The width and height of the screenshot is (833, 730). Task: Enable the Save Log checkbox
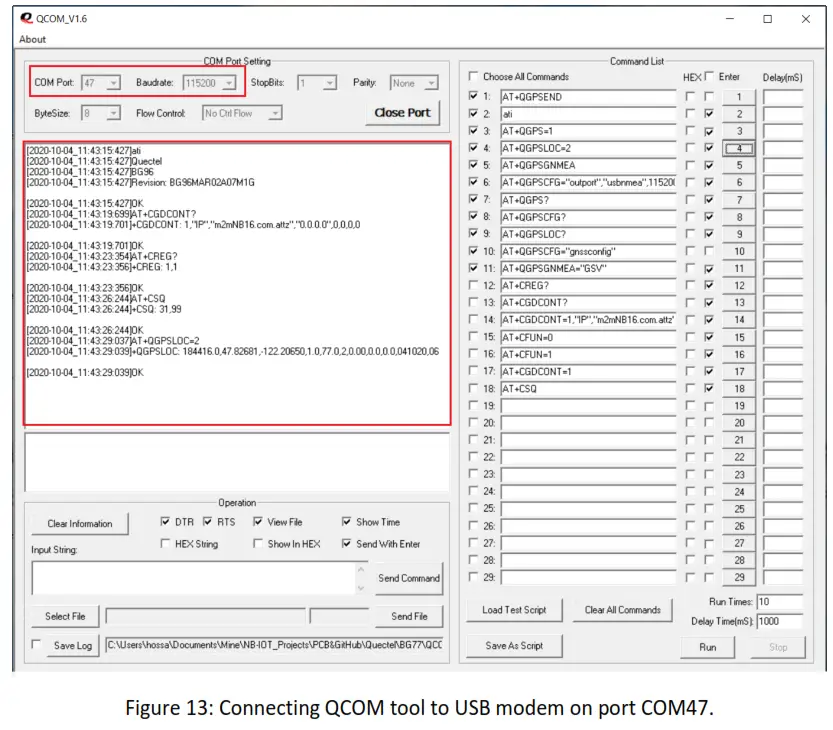37,645
